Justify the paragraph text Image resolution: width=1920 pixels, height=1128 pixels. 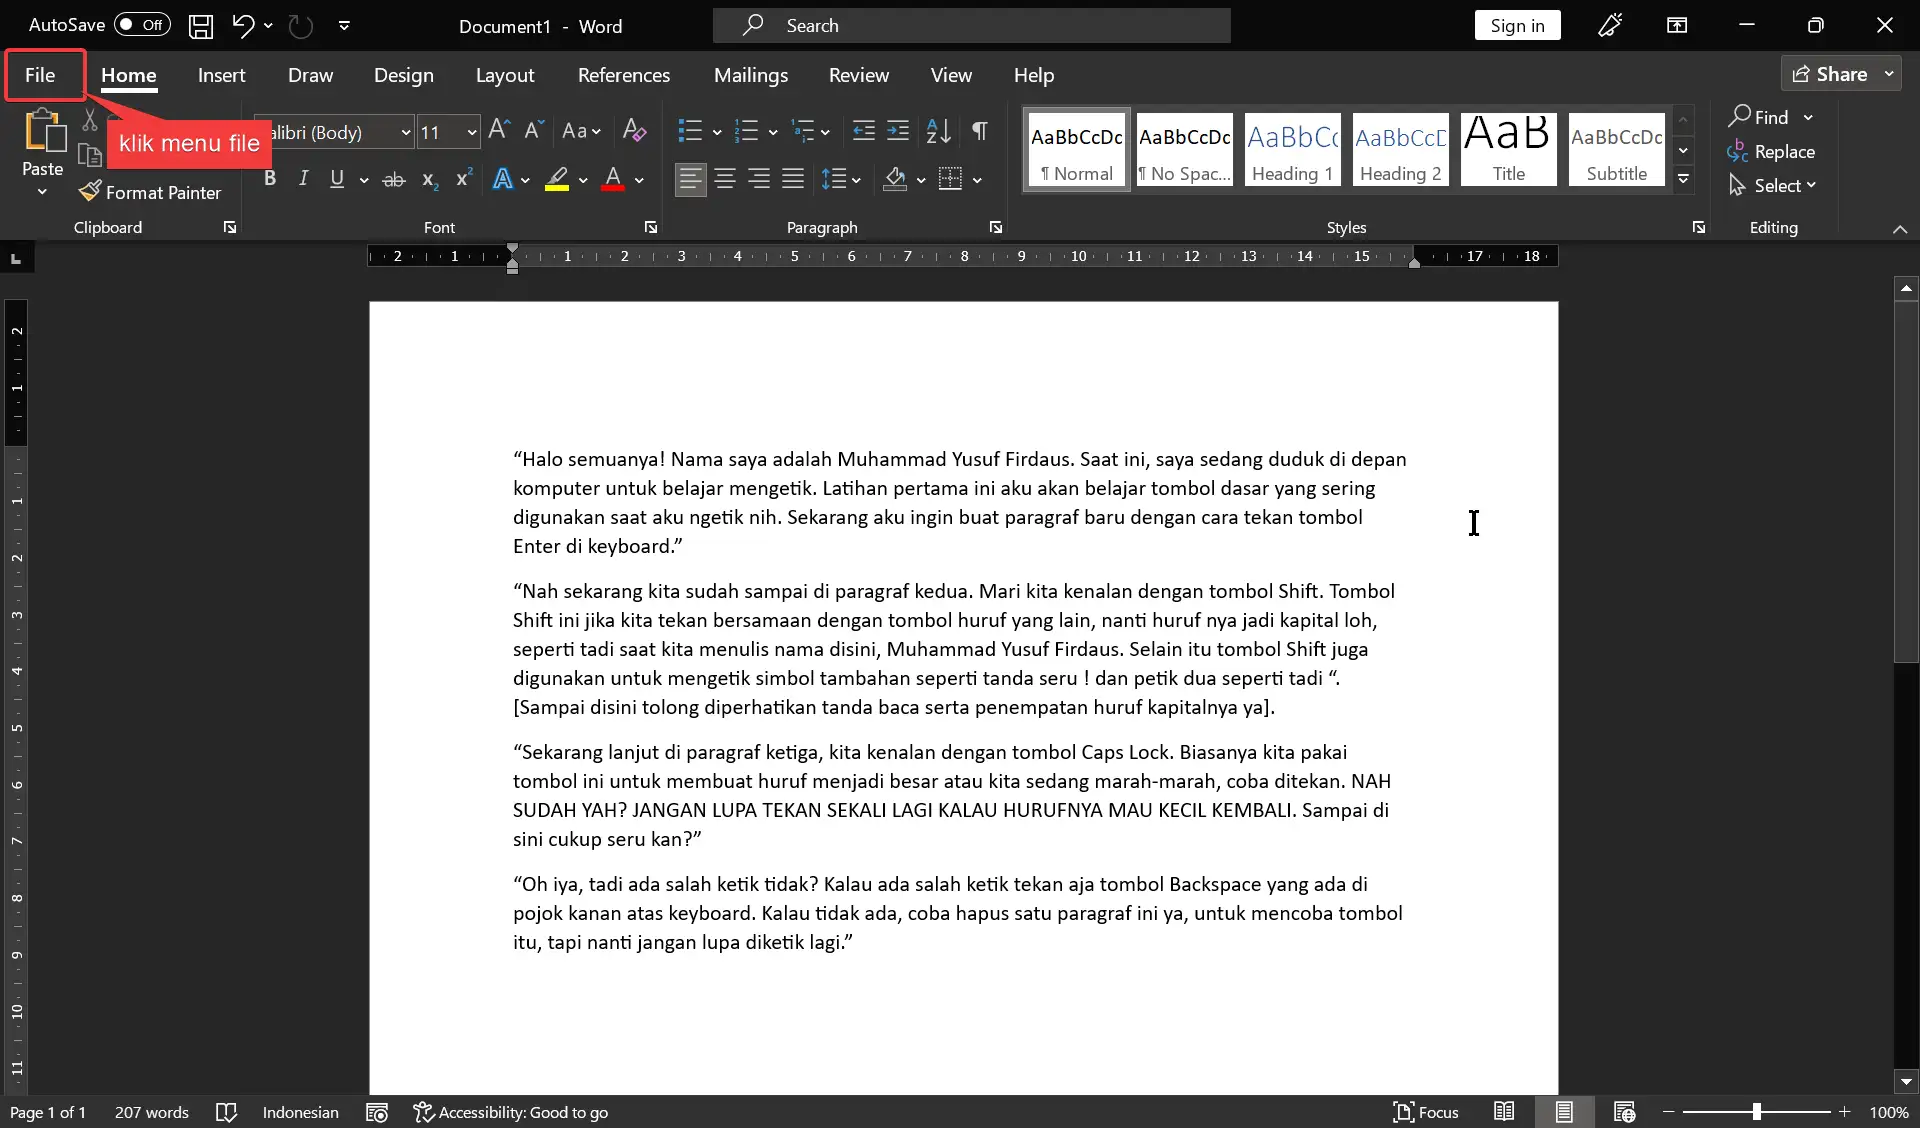click(792, 180)
